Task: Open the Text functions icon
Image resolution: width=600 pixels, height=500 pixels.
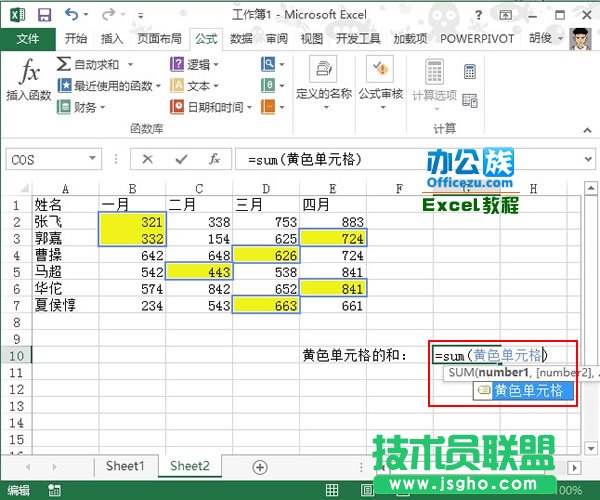Action: tap(177, 85)
